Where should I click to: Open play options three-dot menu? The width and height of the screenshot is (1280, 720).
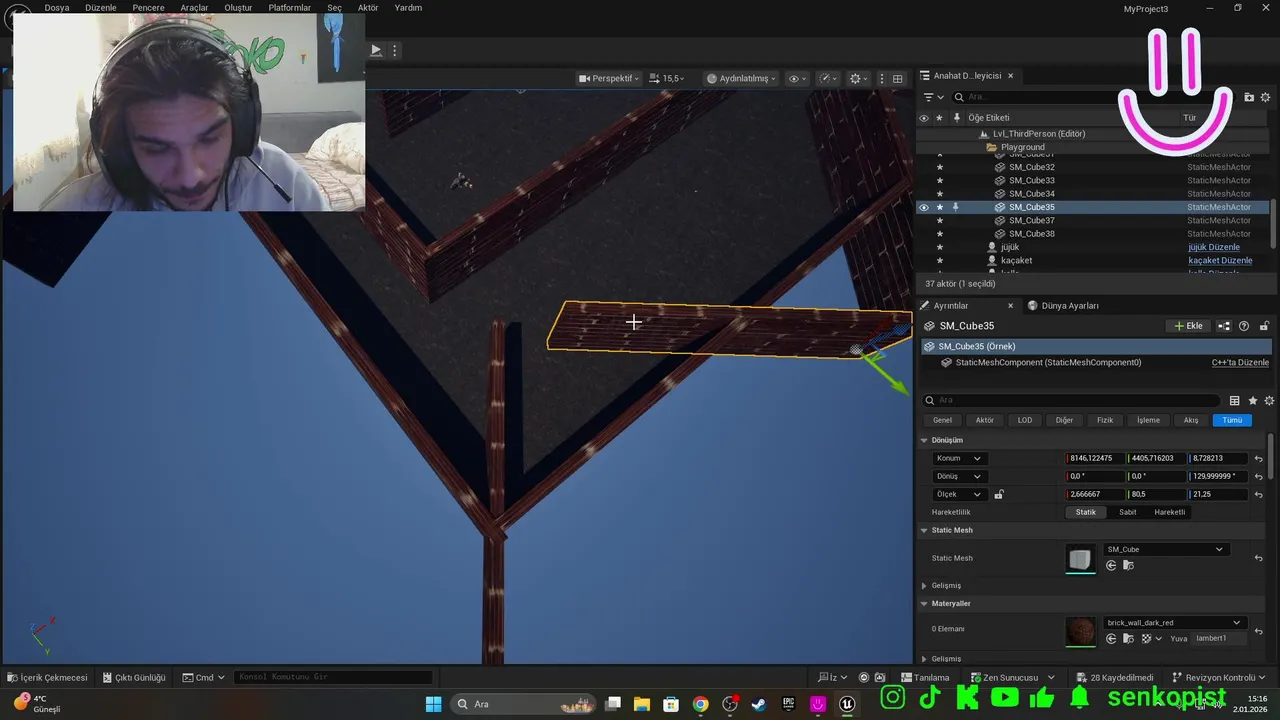(395, 50)
